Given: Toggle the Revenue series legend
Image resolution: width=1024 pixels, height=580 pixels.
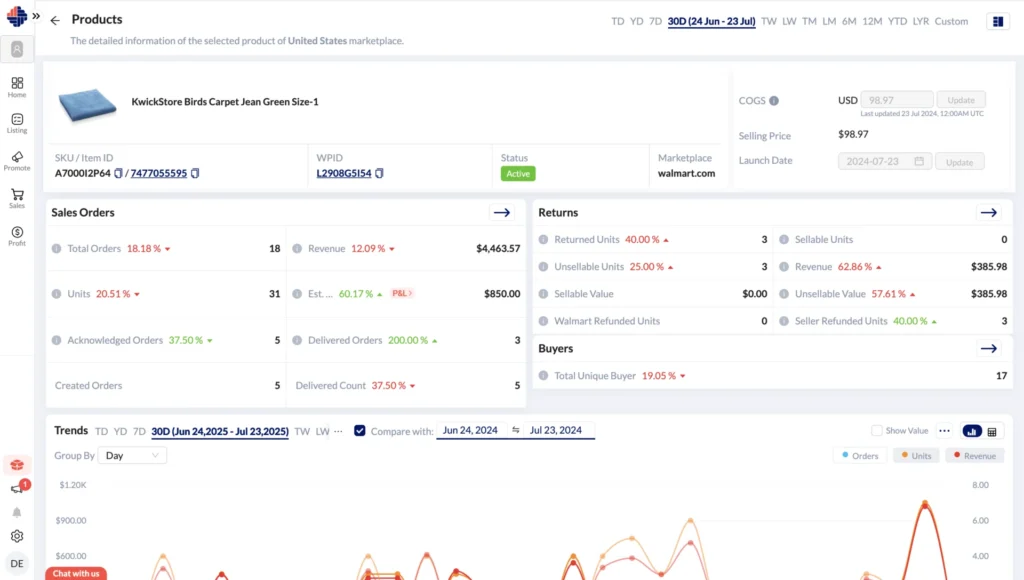Looking at the screenshot, I should pos(975,455).
